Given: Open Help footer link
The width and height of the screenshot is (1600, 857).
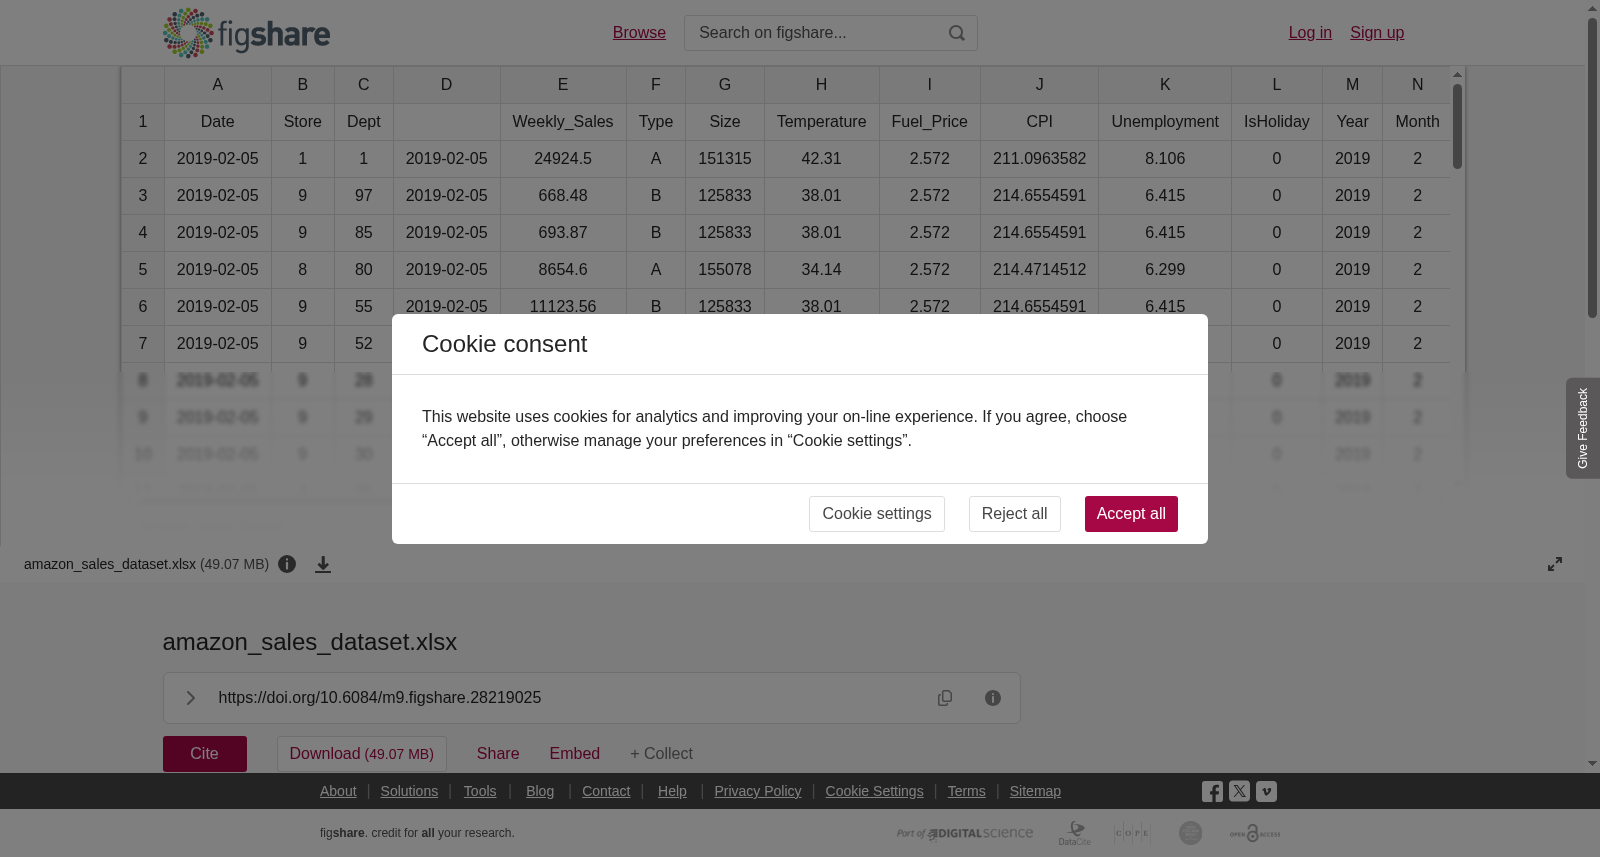Looking at the screenshot, I should (x=672, y=791).
